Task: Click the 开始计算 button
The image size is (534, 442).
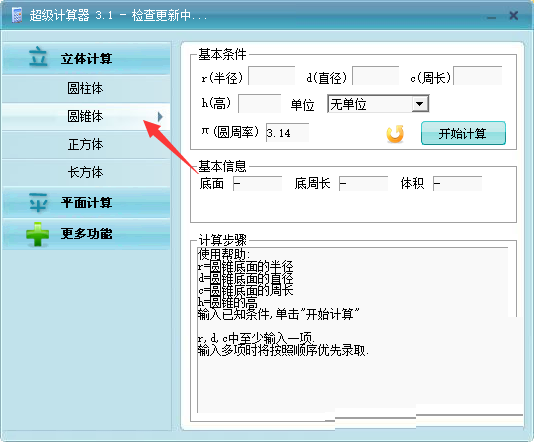Action: pos(463,133)
